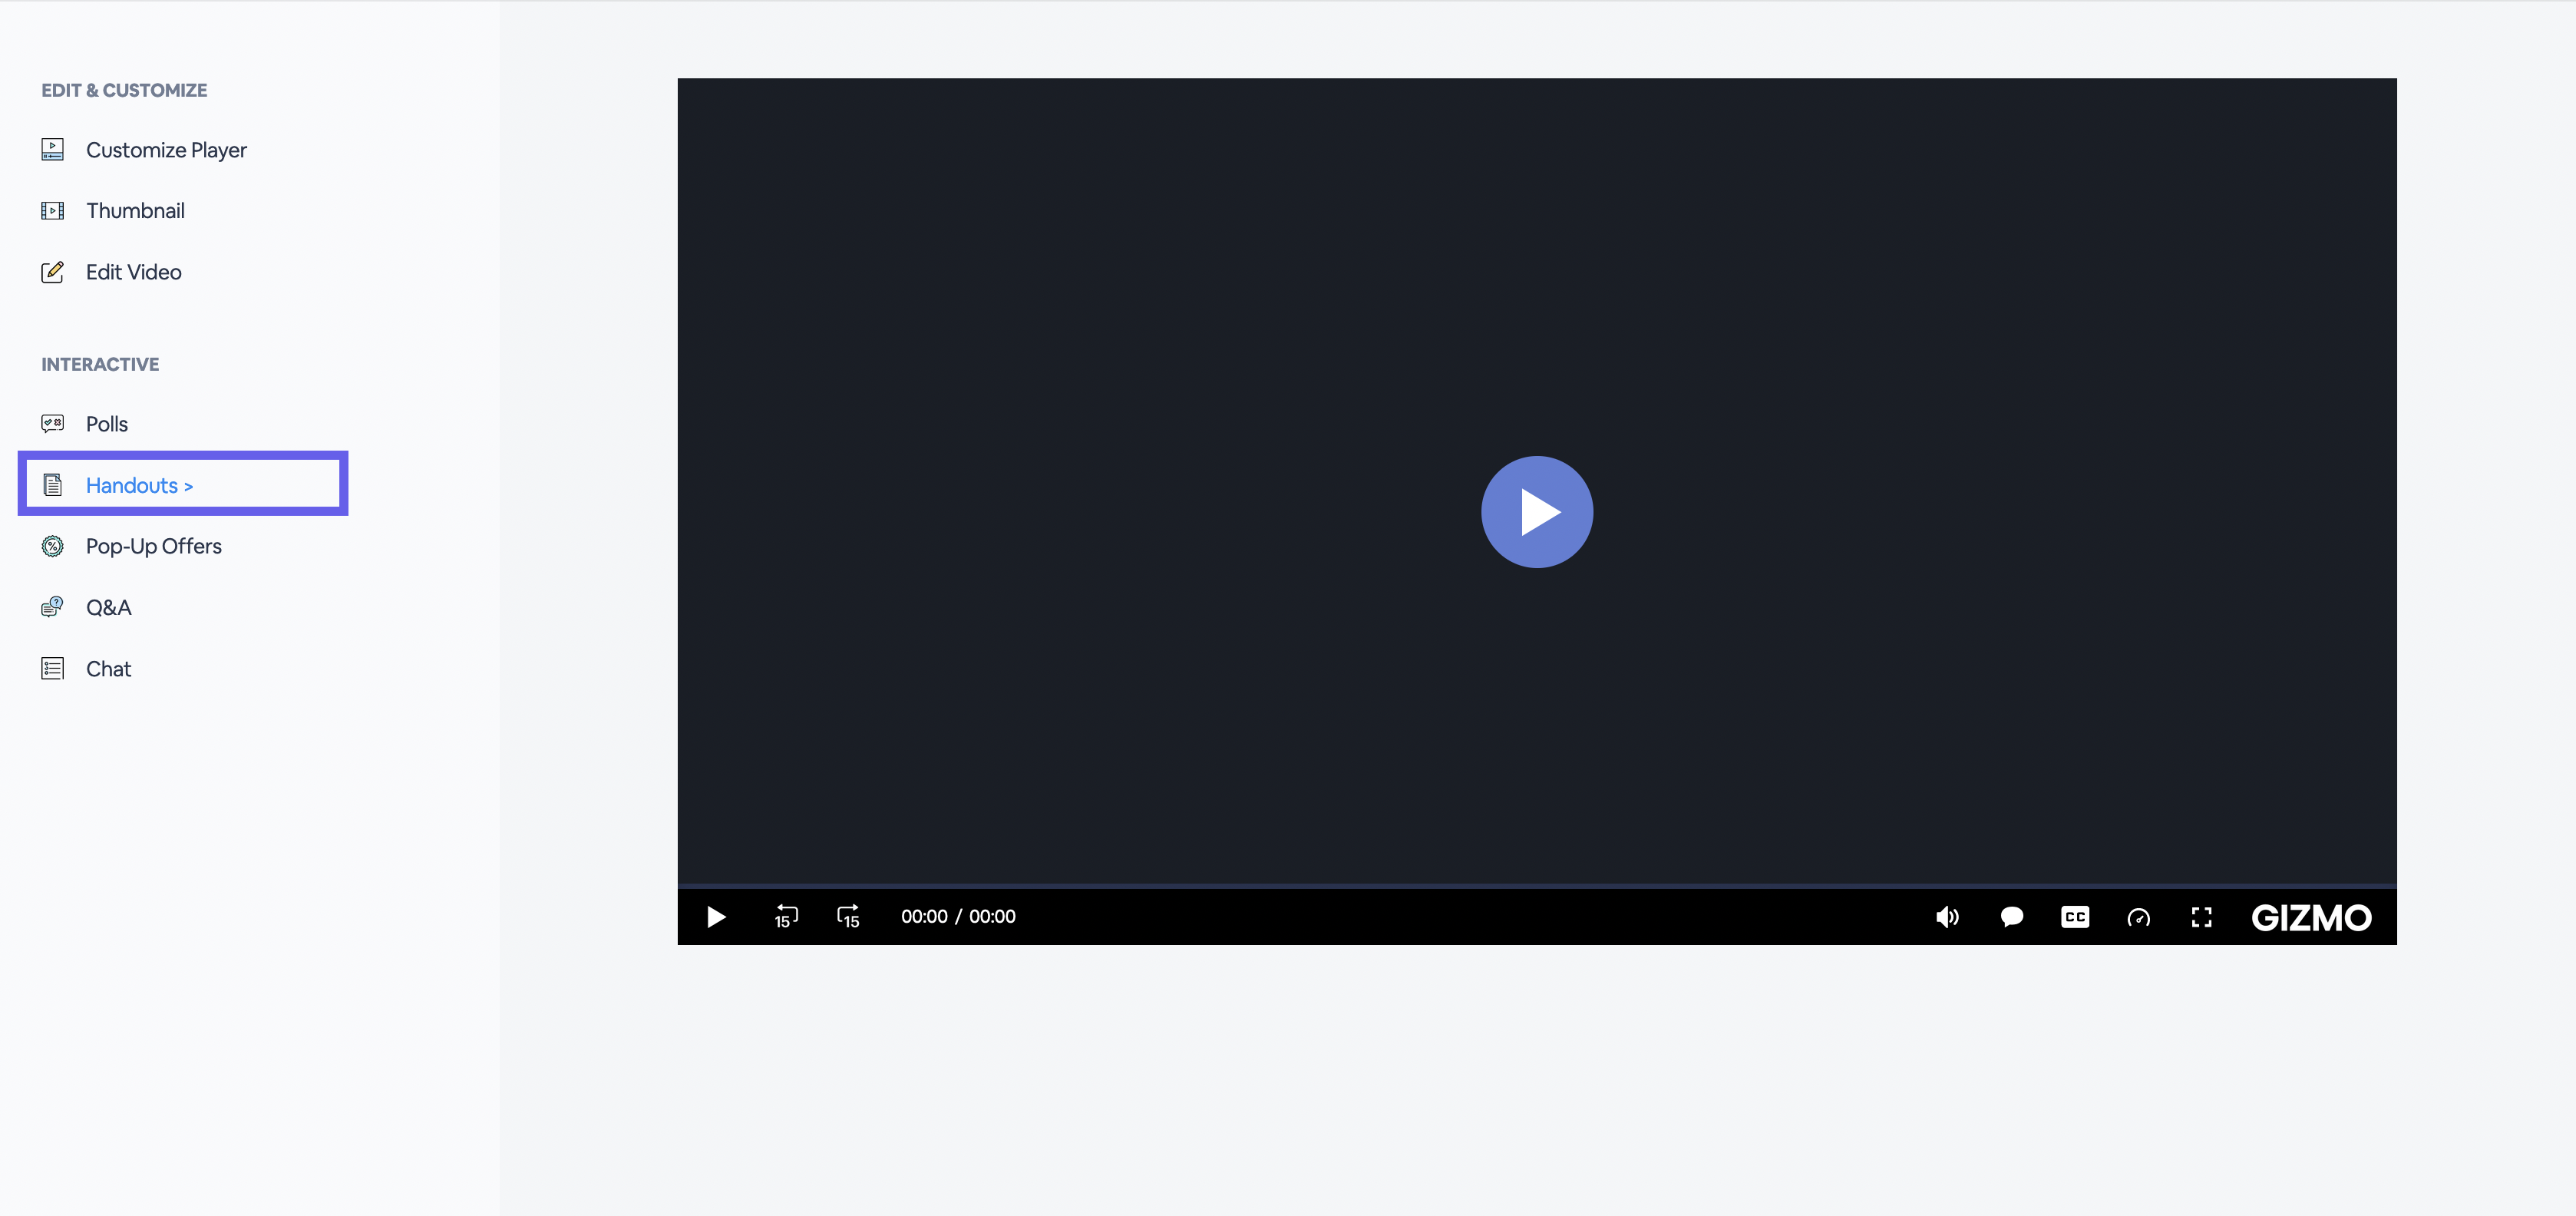This screenshot has height=1216, width=2576.
Task: Select Thumbnail in sidebar
Action: click(x=135, y=211)
